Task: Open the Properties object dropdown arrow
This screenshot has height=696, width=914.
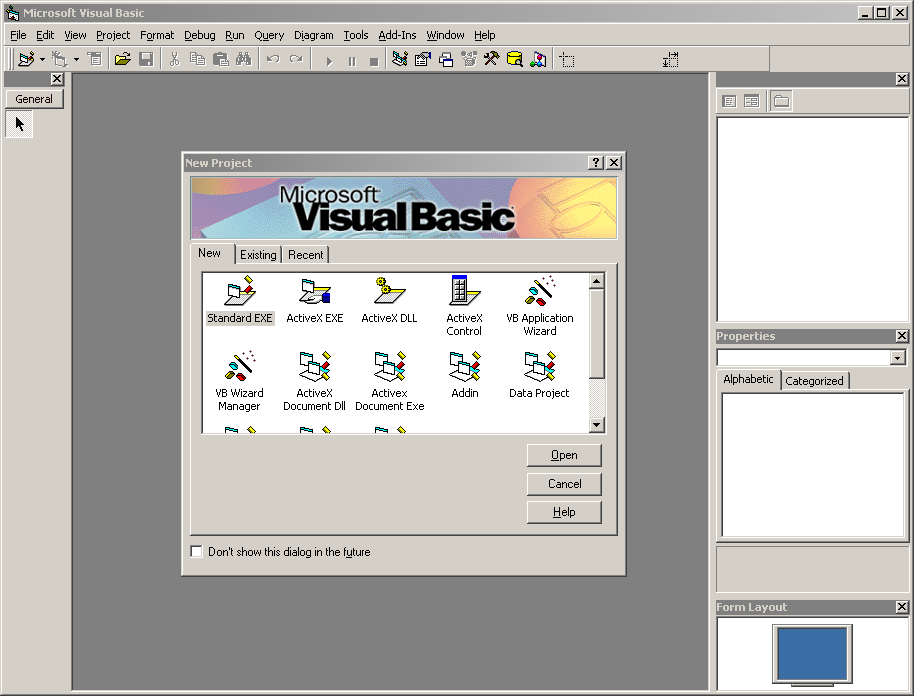Action: click(x=898, y=357)
